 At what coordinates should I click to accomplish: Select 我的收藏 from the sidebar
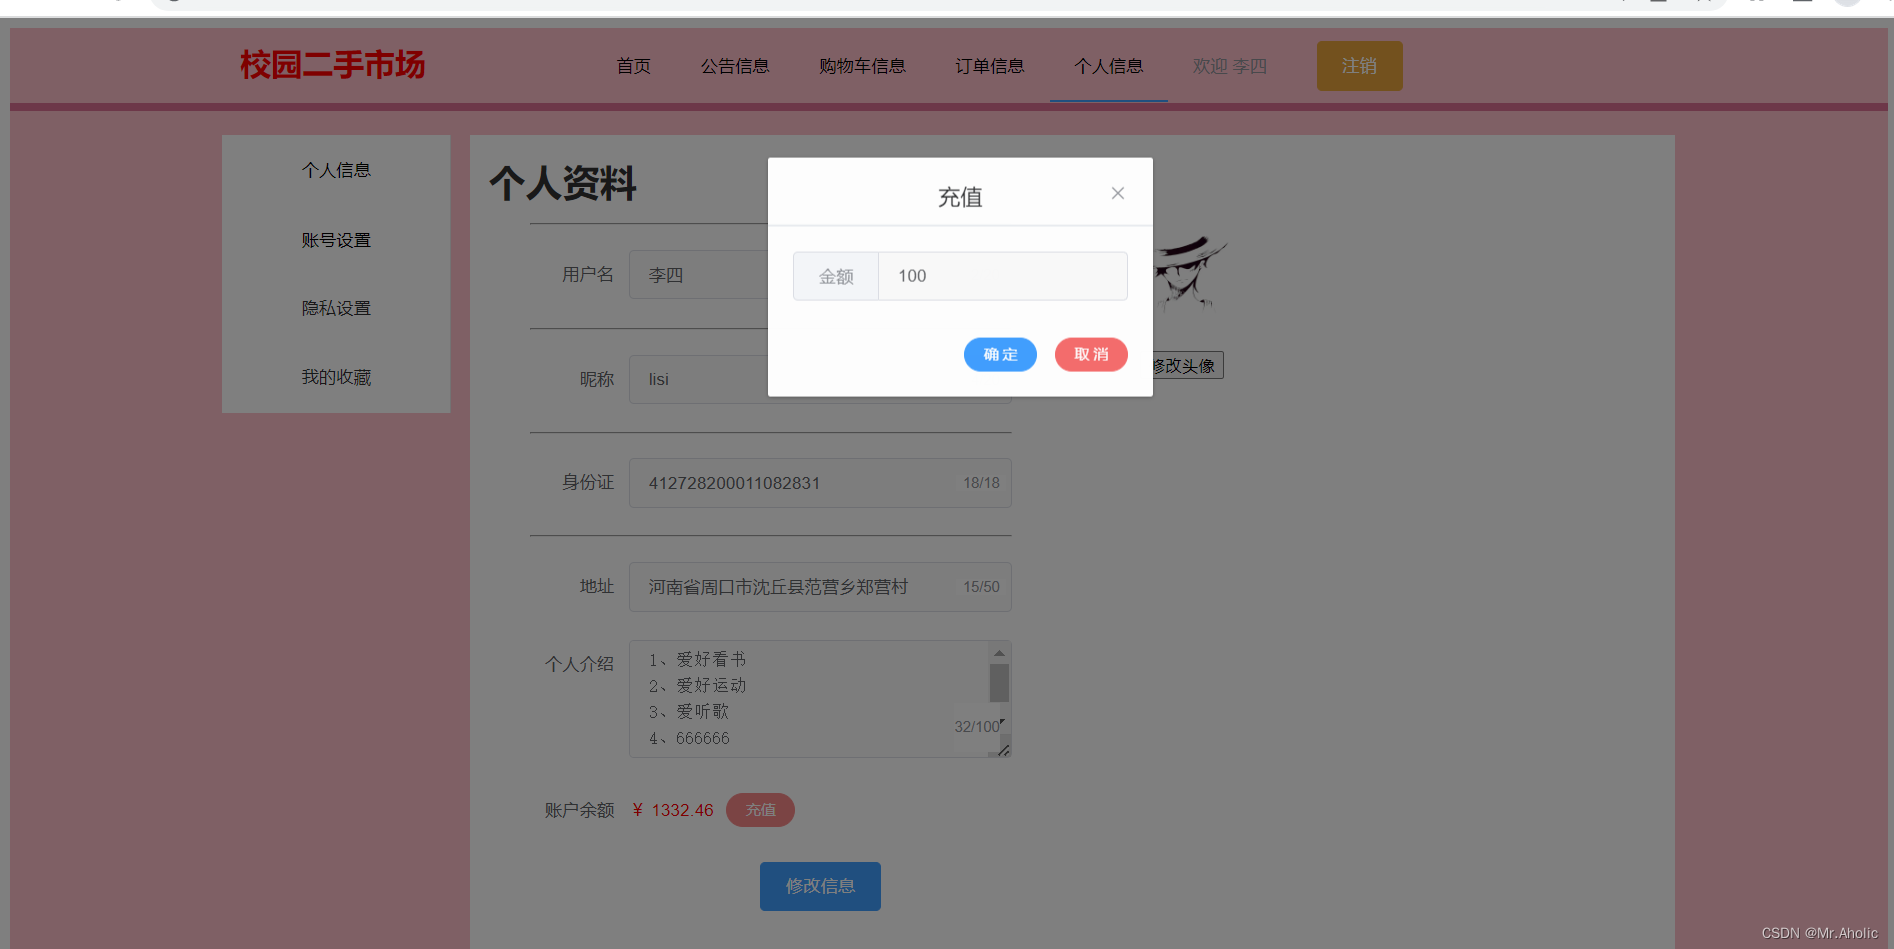tap(336, 377)
